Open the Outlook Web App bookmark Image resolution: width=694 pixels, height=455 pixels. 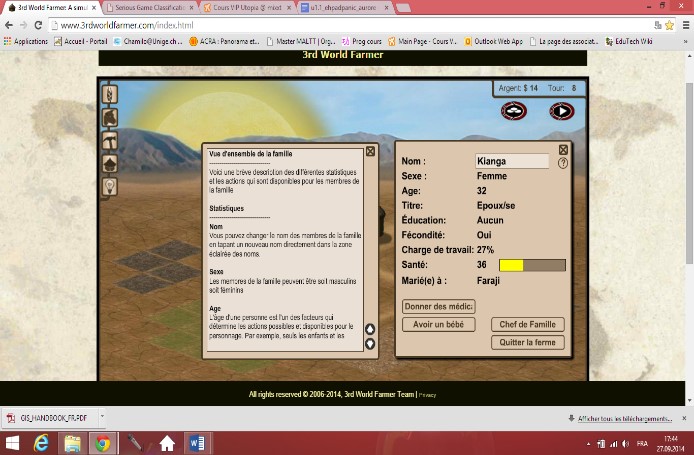point(494,41)
